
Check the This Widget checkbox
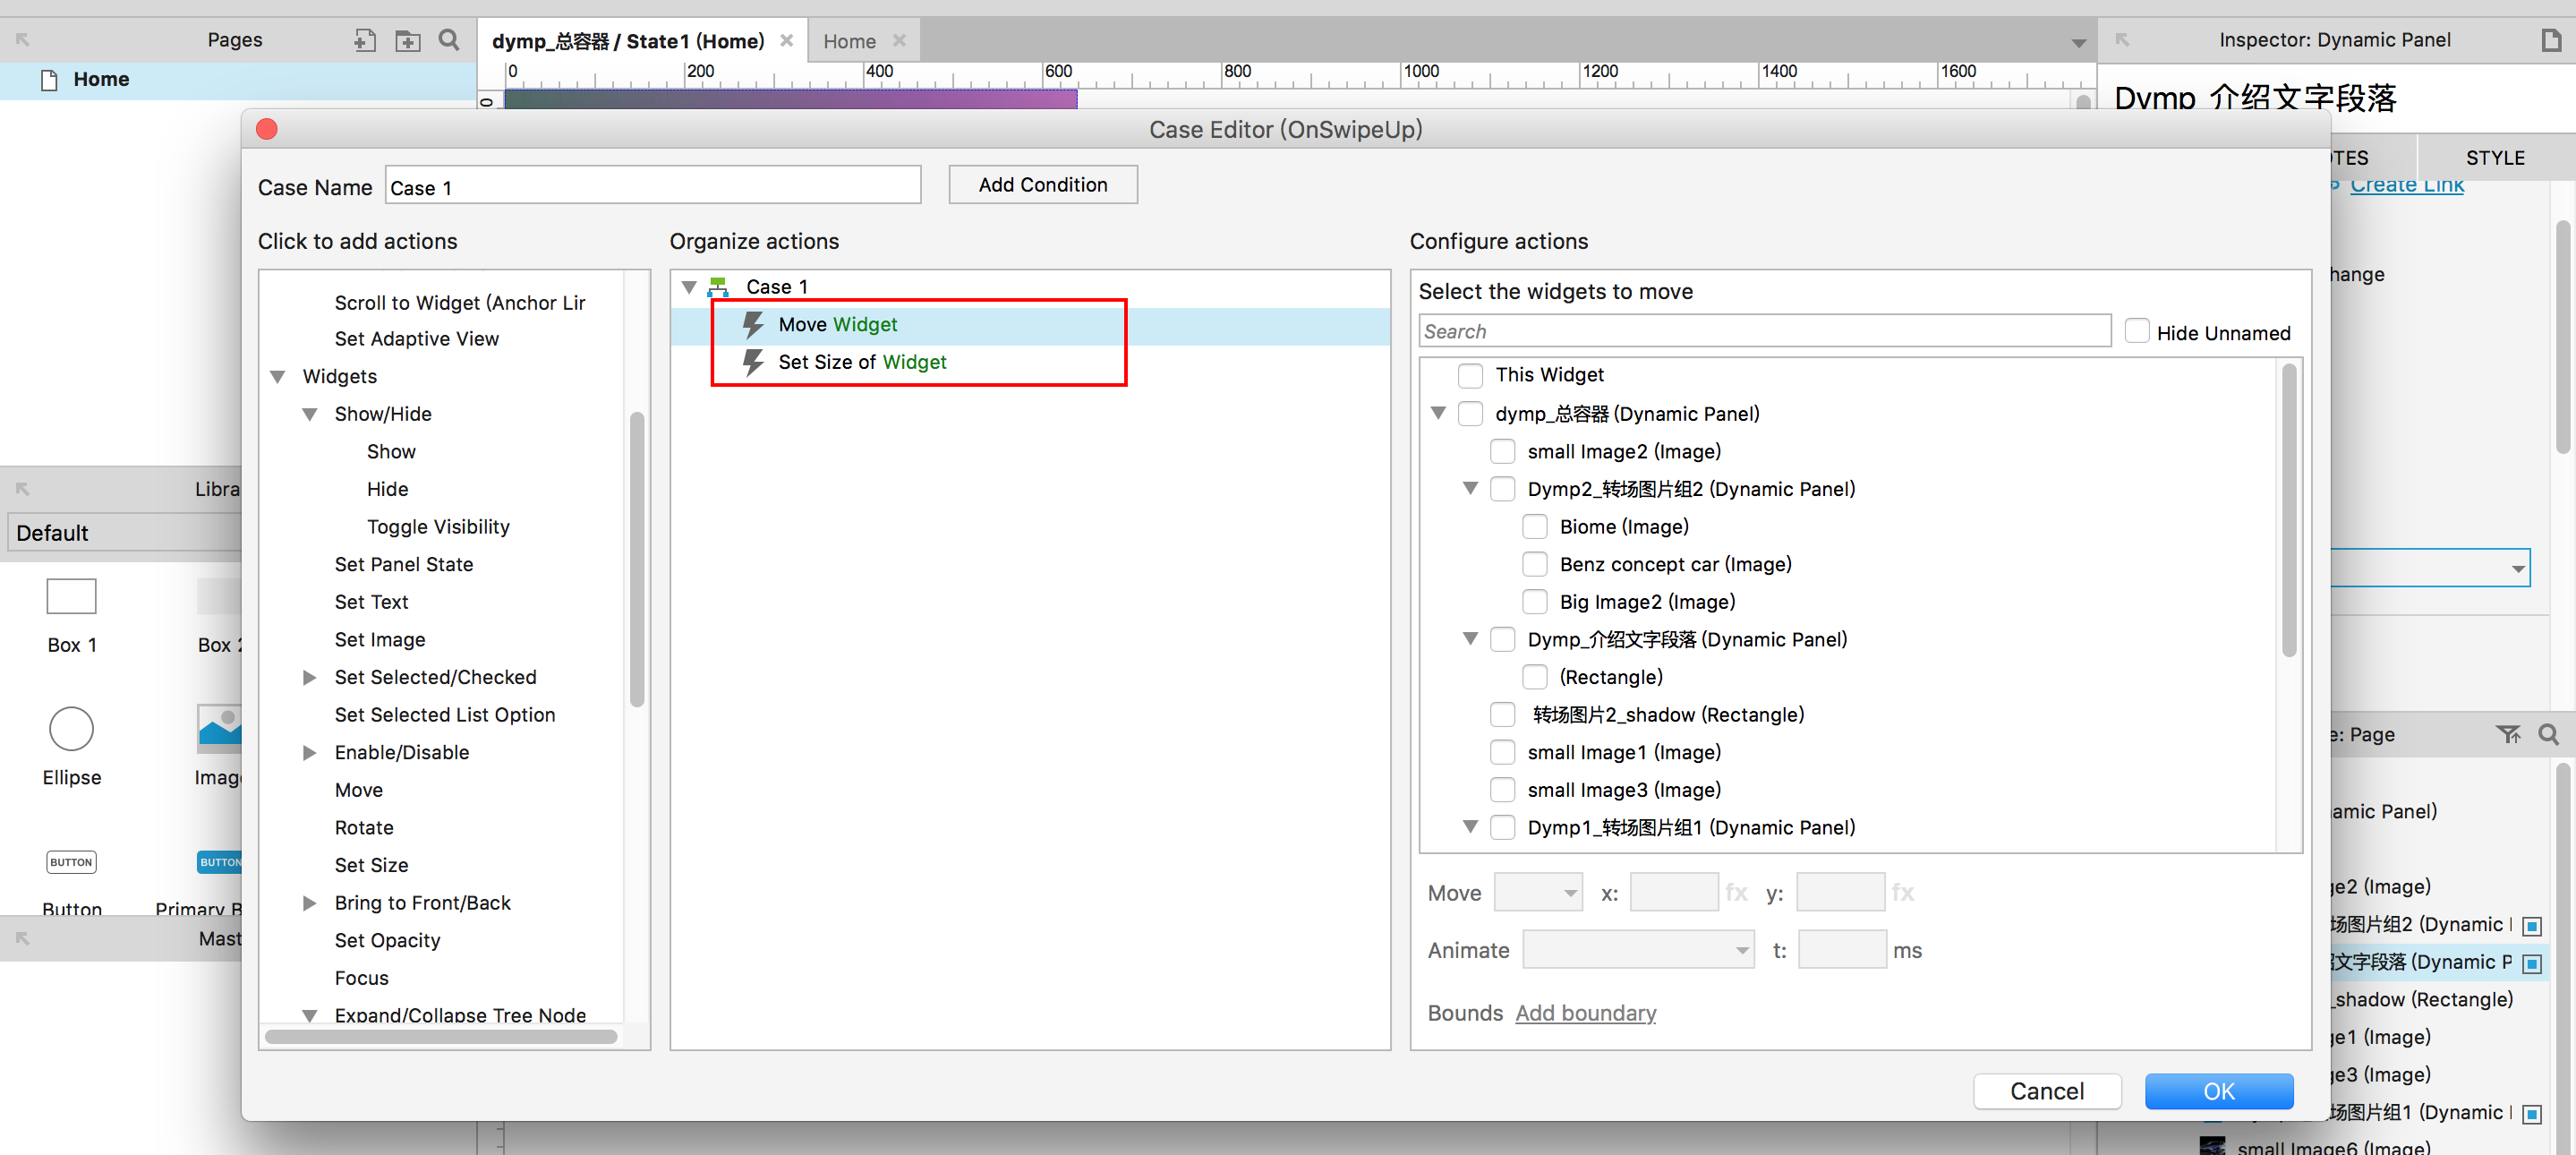[x=1470, y=375]
